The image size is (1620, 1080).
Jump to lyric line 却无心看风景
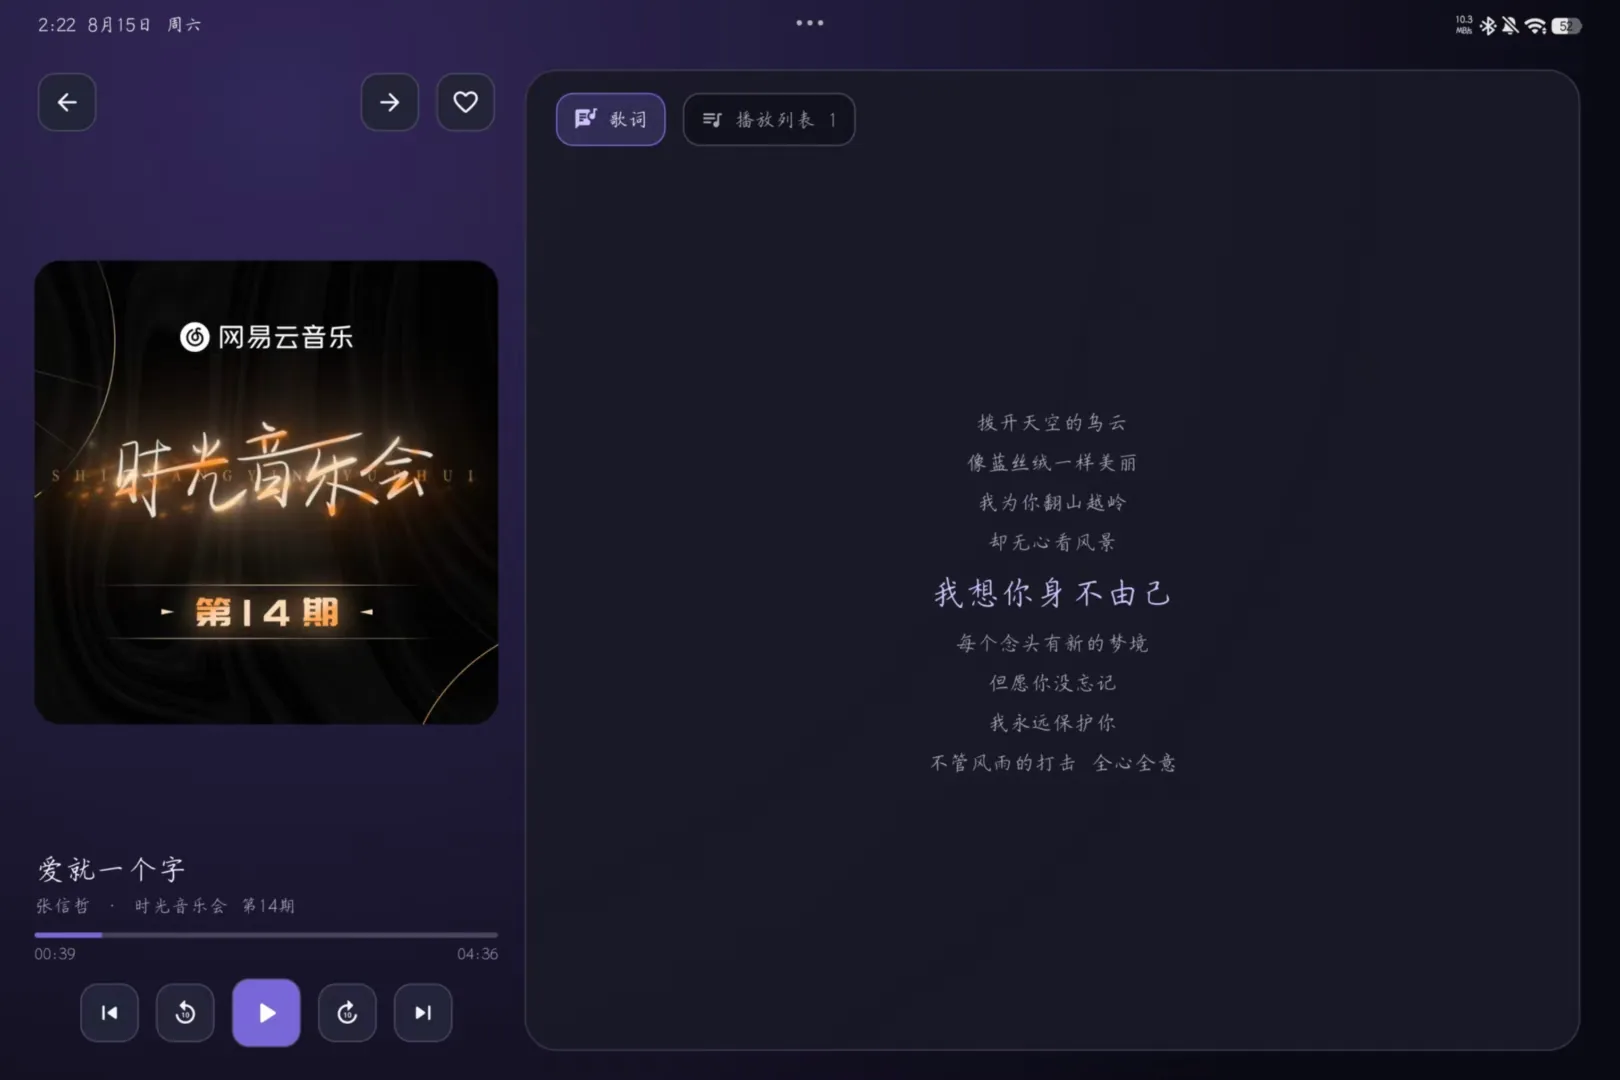1052,543
